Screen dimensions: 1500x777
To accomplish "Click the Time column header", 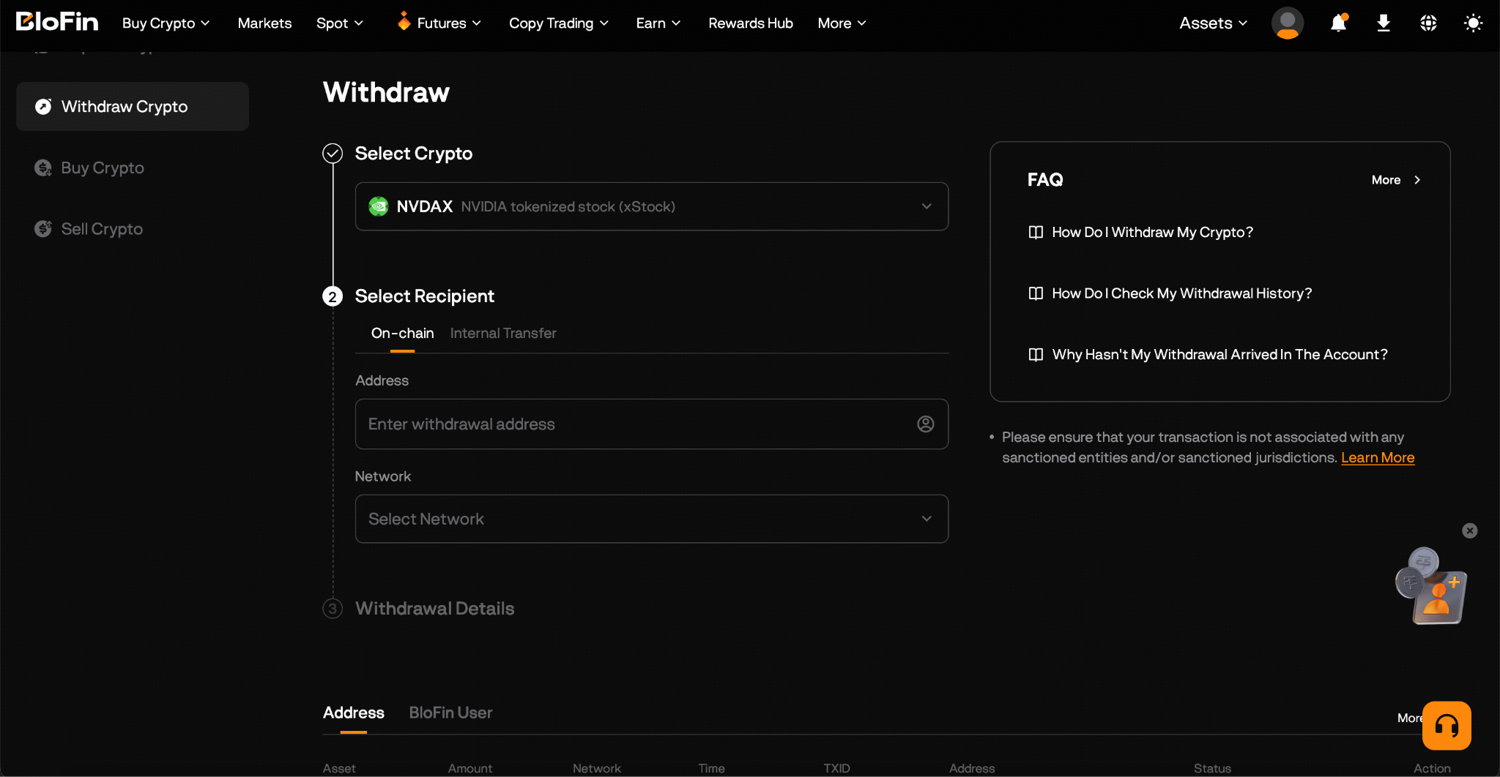I will (711, 768).
